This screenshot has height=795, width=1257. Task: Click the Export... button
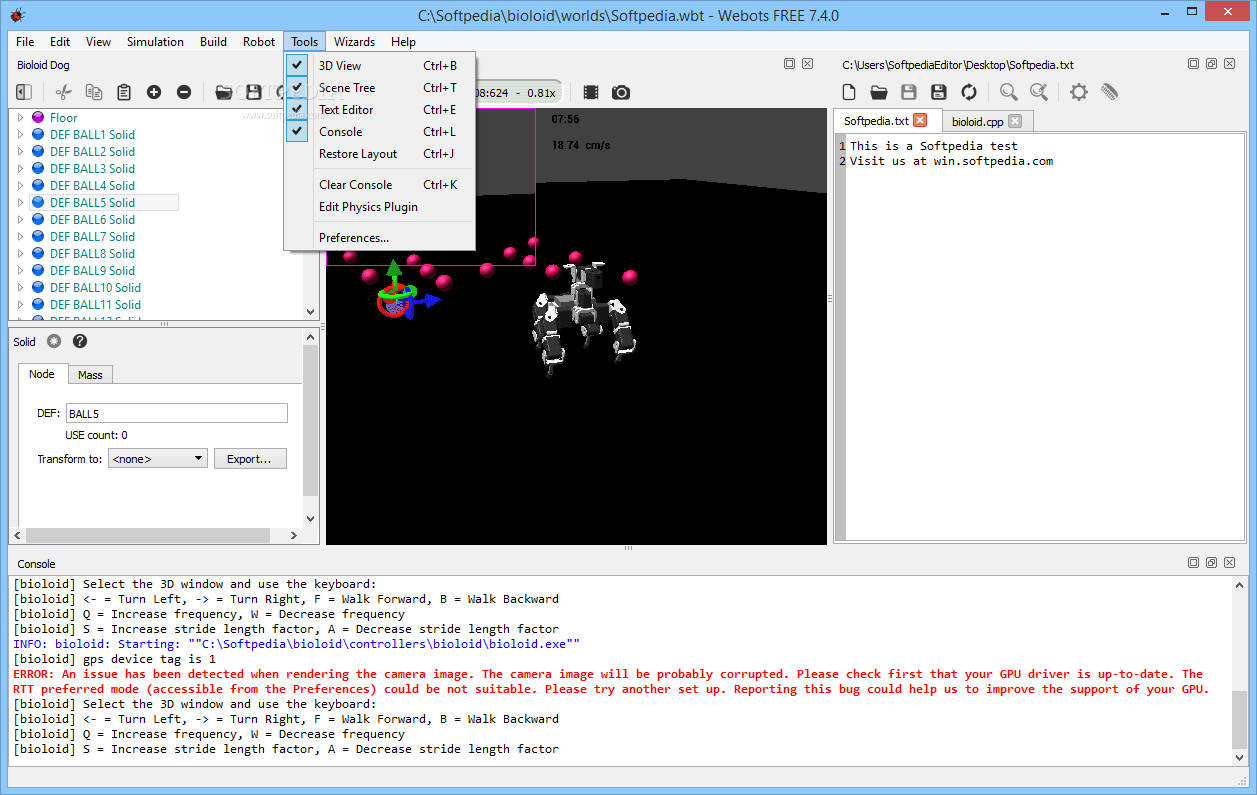pos(250,459)
